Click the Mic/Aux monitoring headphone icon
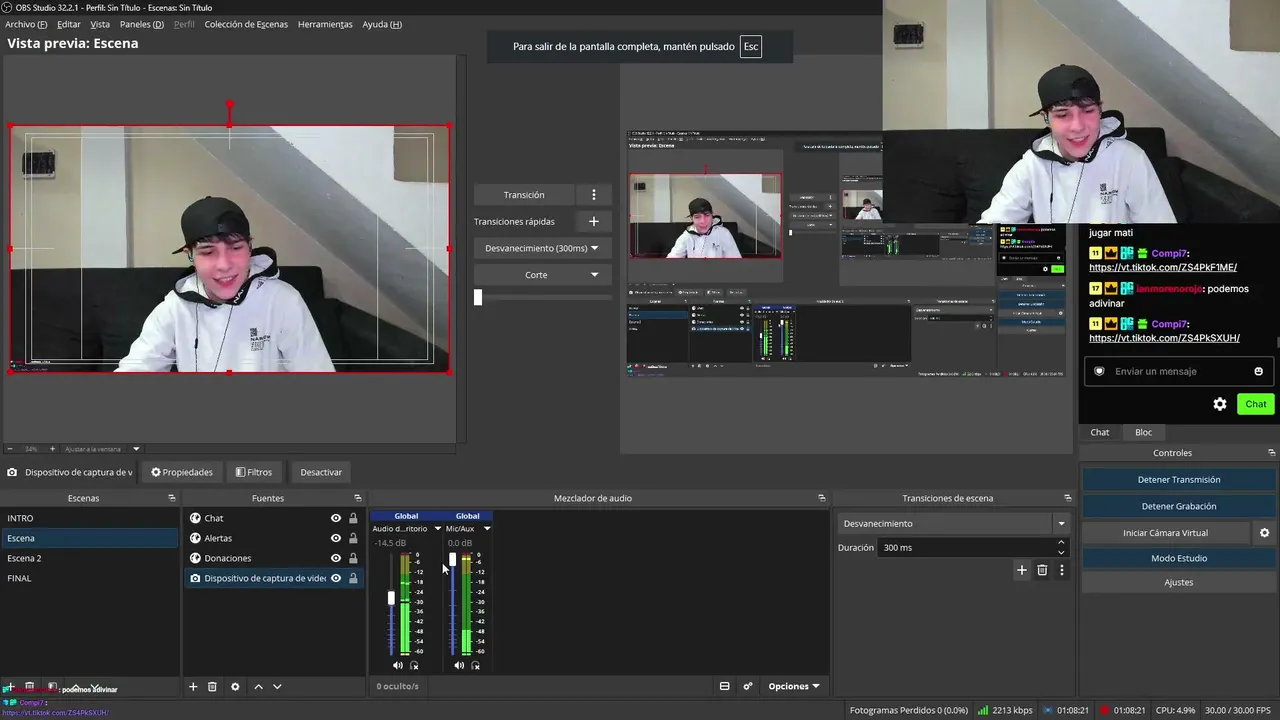This screenshot has height=720, width=1280. 475,665
